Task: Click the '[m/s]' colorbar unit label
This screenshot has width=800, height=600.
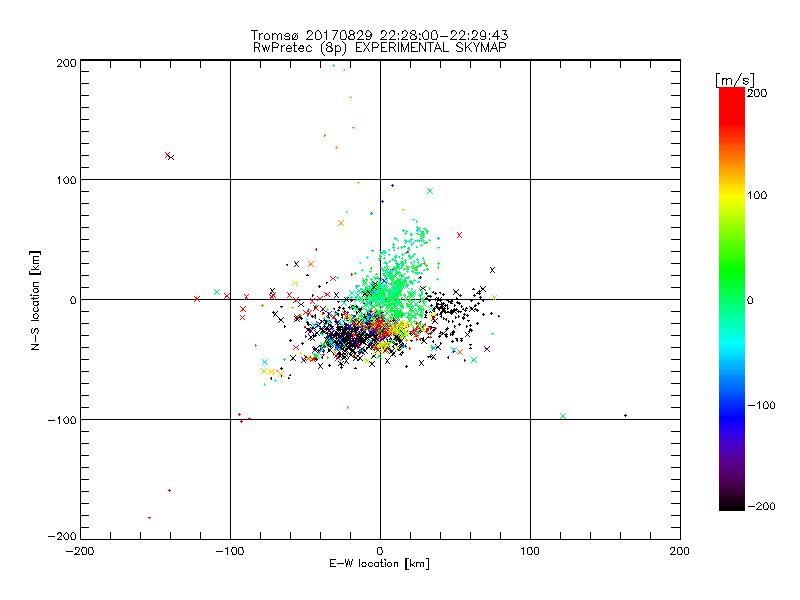Action: coord(735,80)
